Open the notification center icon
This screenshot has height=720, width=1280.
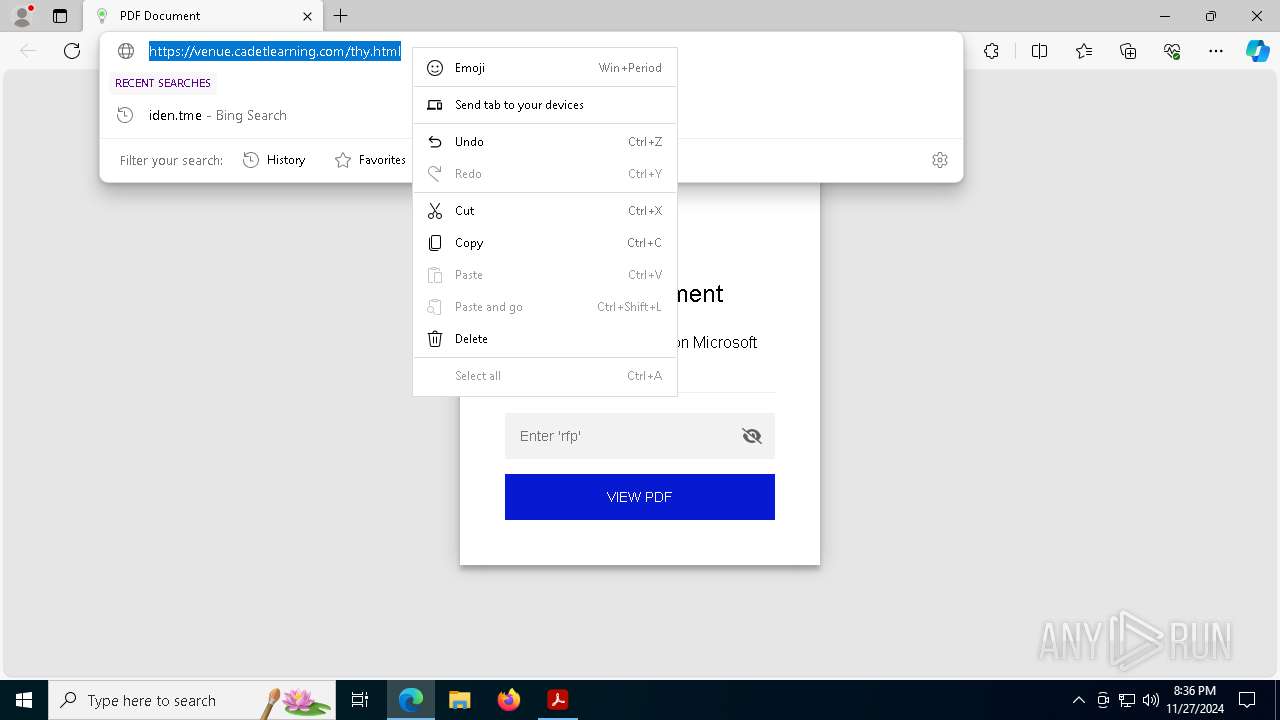click(1247, 700)
